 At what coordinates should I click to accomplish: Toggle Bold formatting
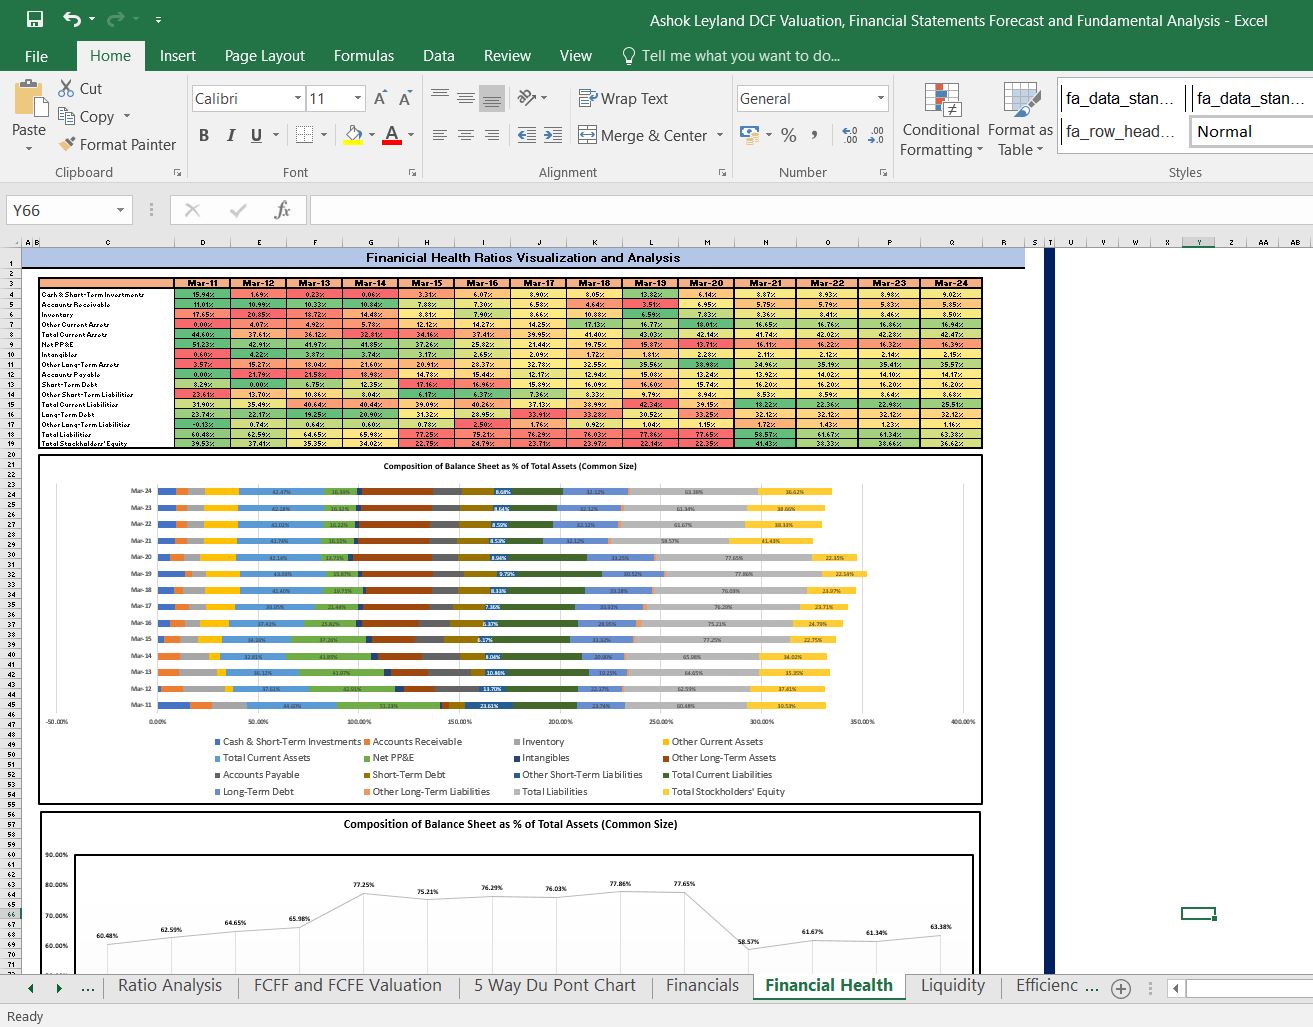pos(204,135)
